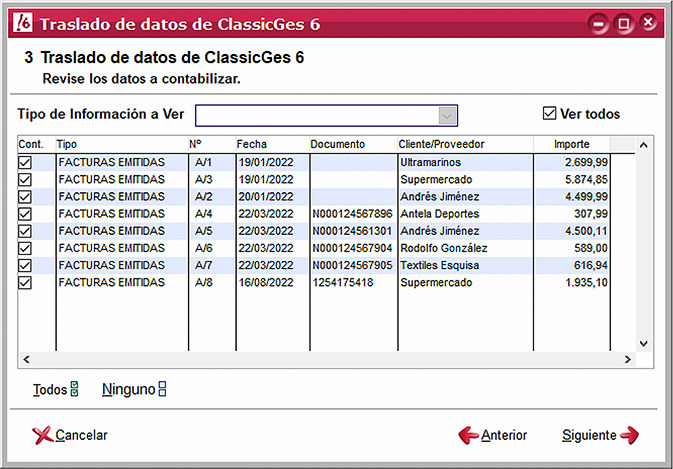Viewport: 673px width, 469px height.
Task: Click the amount 589,00
Action: (x=591, y=248)
